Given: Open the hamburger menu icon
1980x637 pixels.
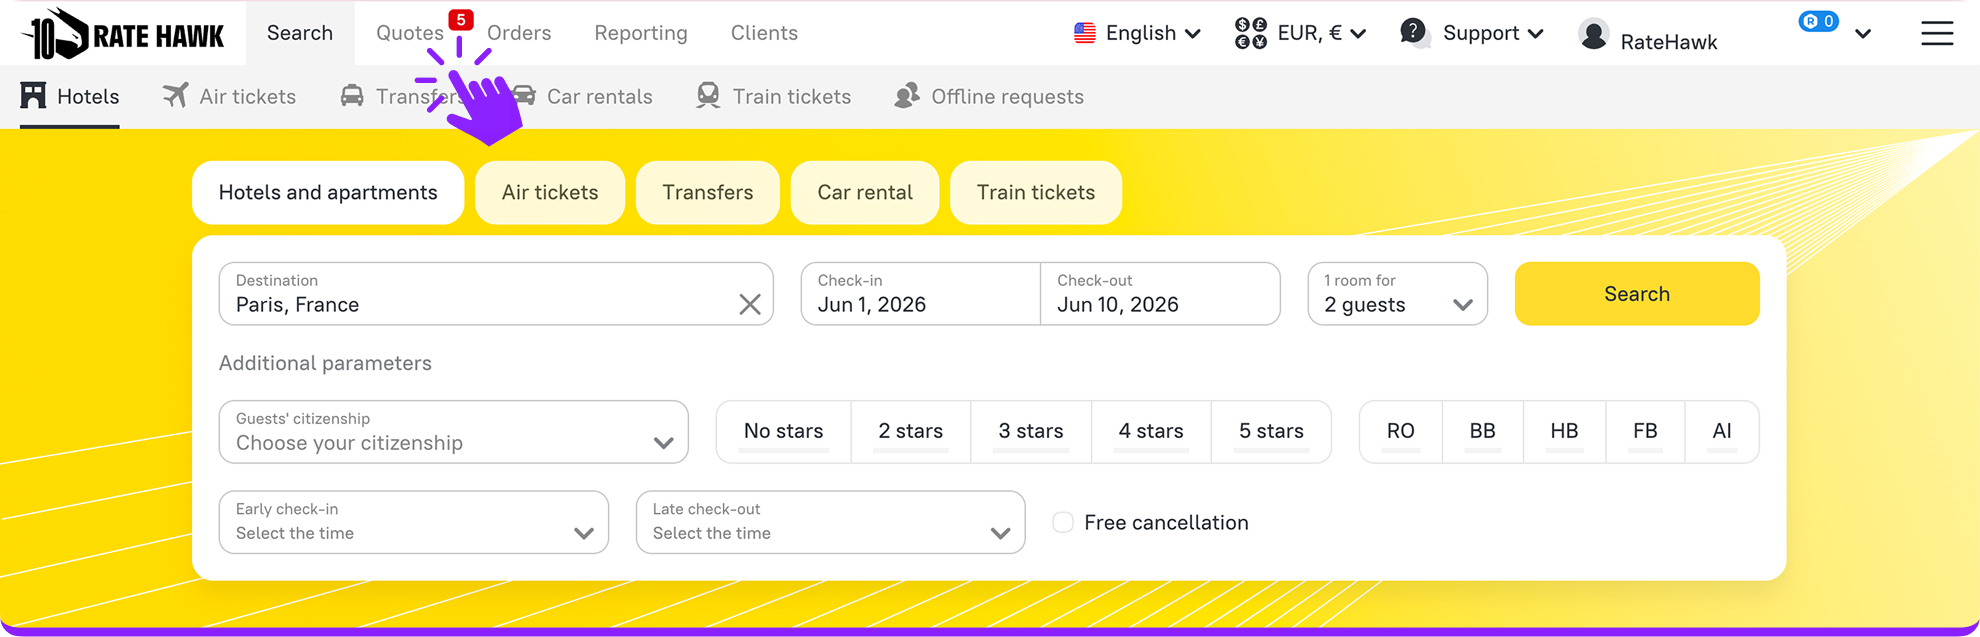Looking at the screenshot, I should 1936,34.
